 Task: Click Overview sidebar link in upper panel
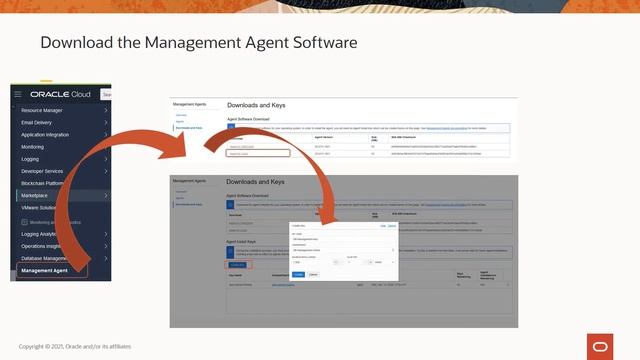(181, 115)
